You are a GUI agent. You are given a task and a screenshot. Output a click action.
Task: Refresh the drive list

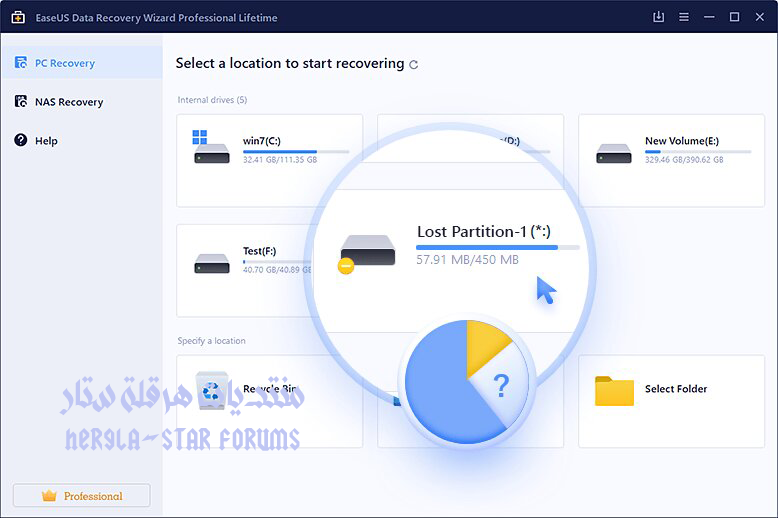(x=413, y=65)
